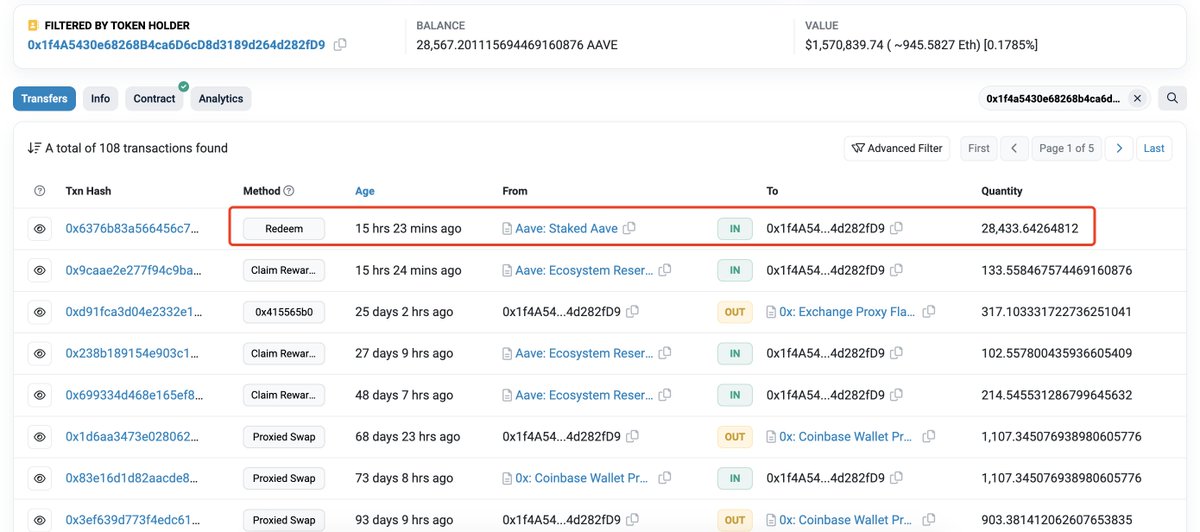Screen dimensions: 1200x532
Task: Open the Contract tab
Action: coord(155,98)
